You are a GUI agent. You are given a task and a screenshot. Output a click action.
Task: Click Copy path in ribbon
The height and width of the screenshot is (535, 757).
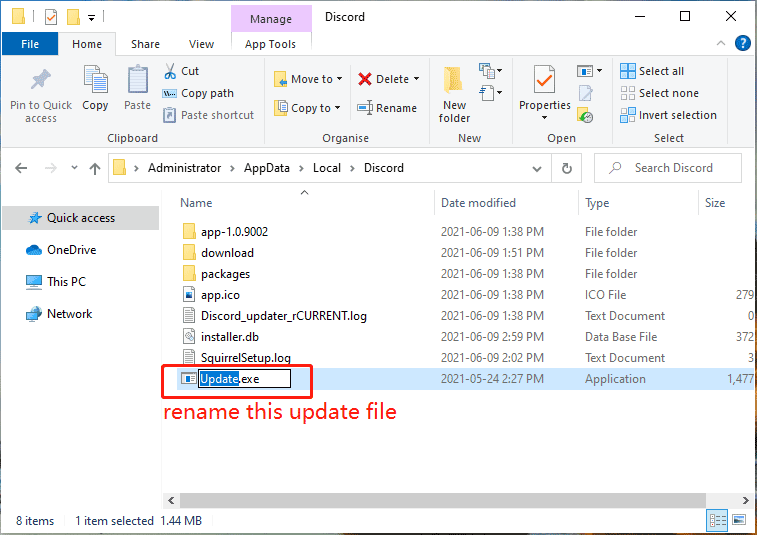click(x=198, y=93)
